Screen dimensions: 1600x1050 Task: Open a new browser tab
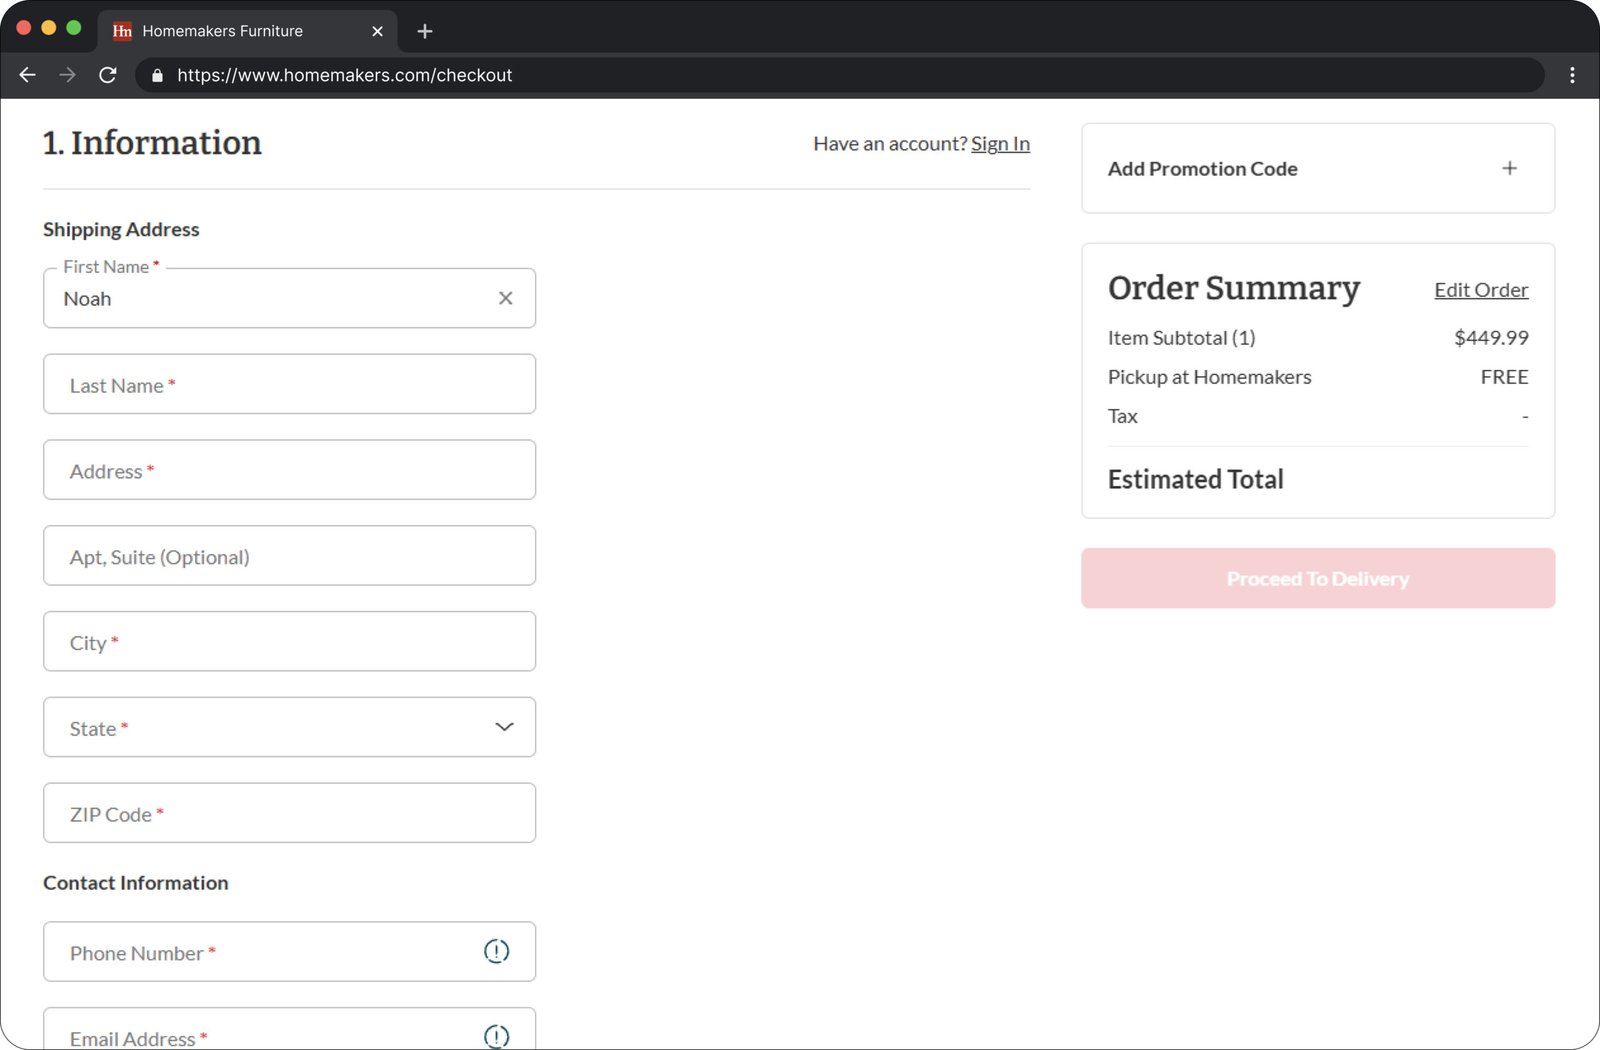click(x=425, y=31)
